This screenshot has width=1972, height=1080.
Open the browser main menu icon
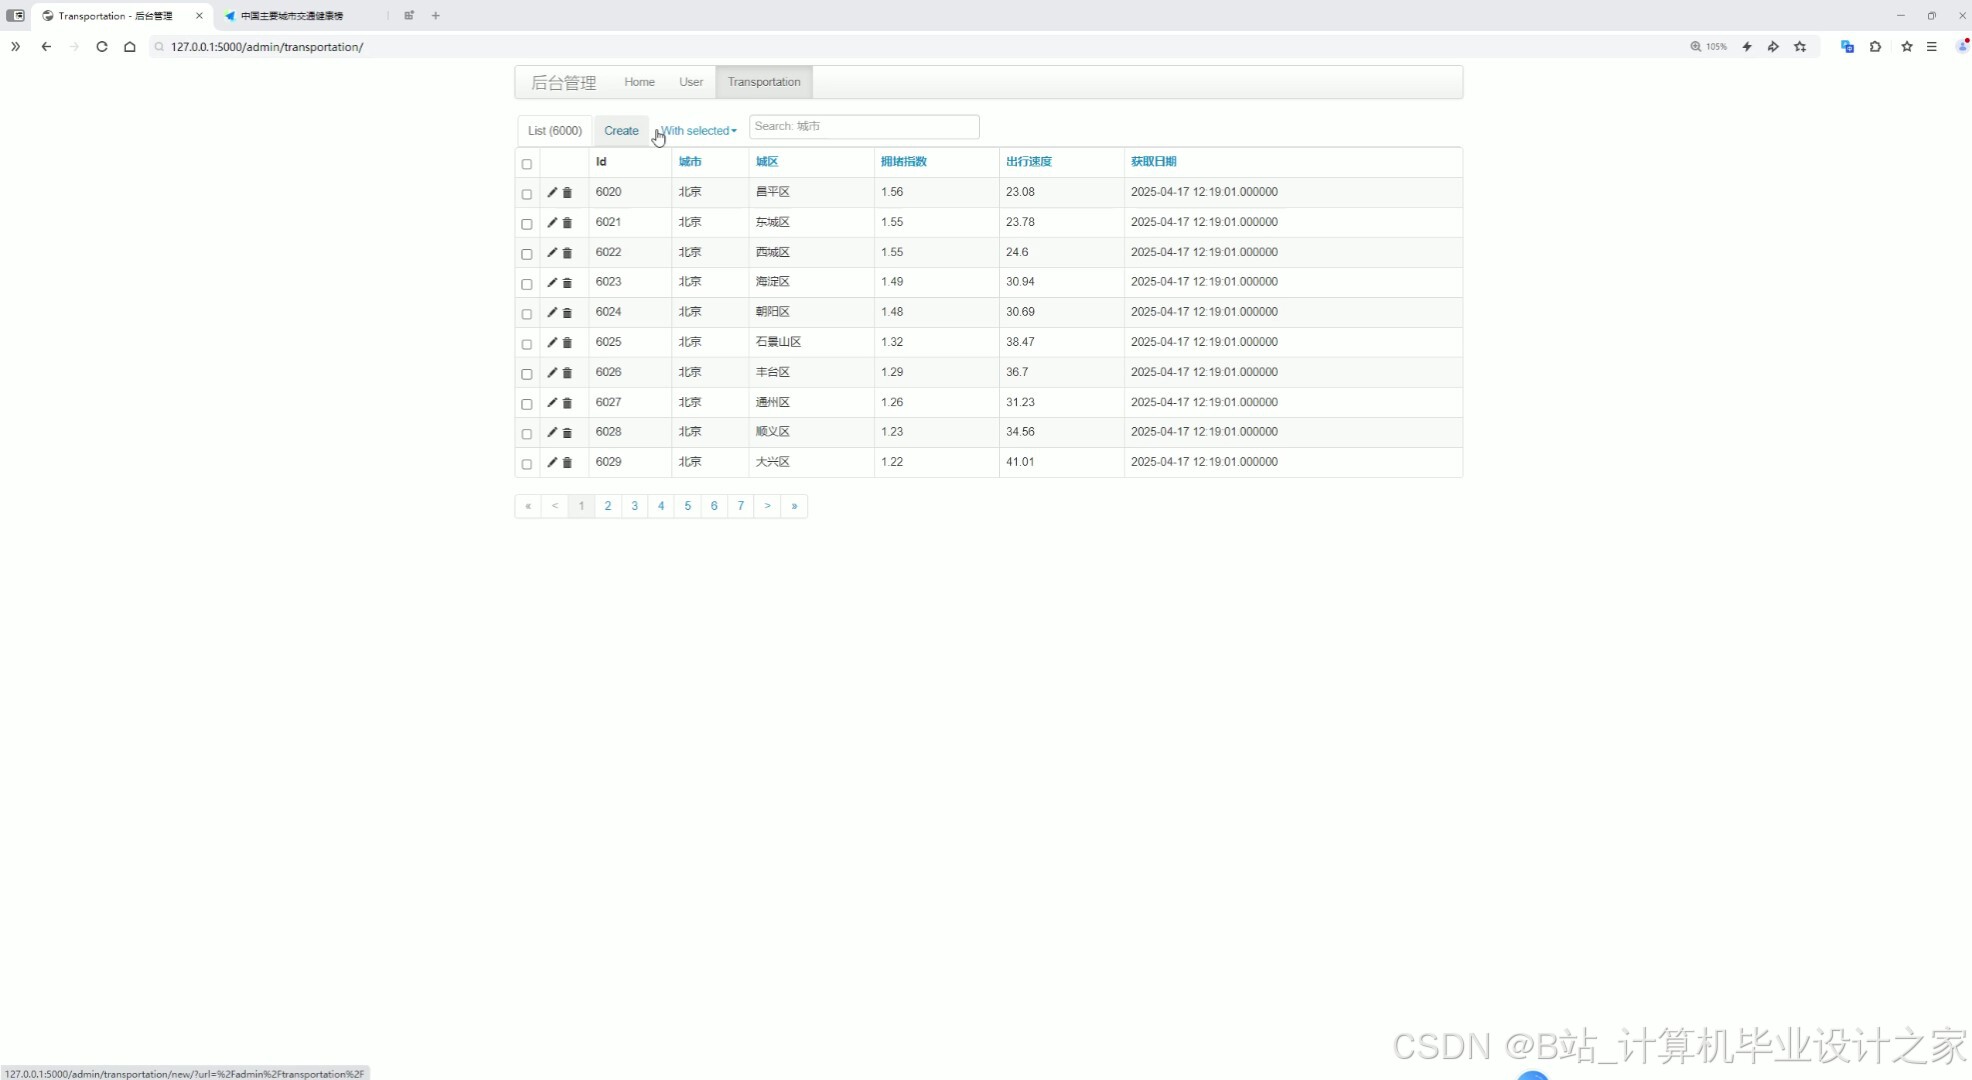tap(1932, 46)
